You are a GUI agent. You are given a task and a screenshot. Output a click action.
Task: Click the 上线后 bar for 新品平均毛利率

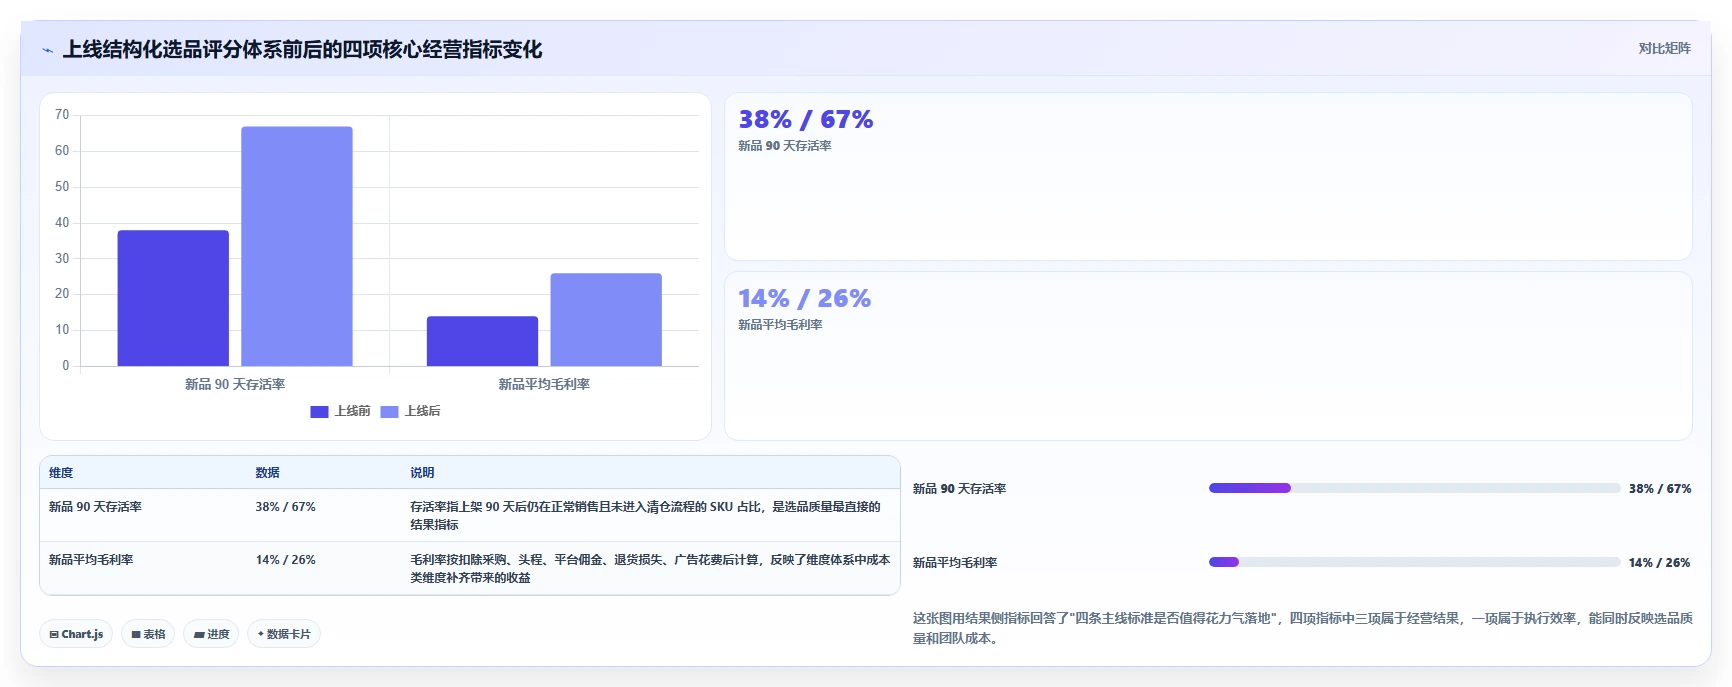pyautogui.click(x=606, y=320)
